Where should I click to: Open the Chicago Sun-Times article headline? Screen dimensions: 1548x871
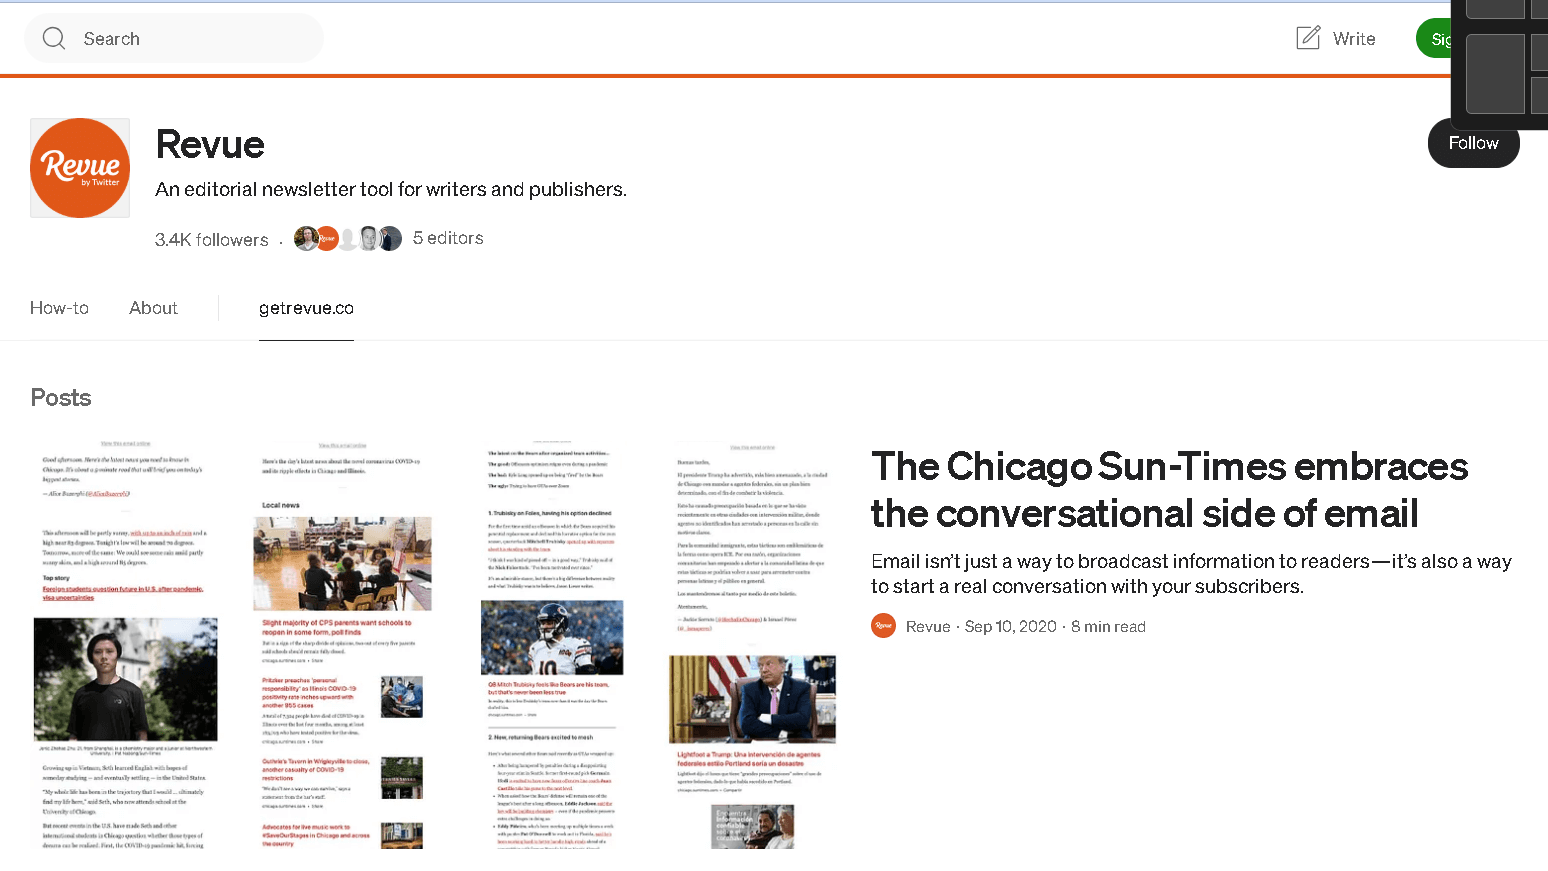click(1168, 490)
